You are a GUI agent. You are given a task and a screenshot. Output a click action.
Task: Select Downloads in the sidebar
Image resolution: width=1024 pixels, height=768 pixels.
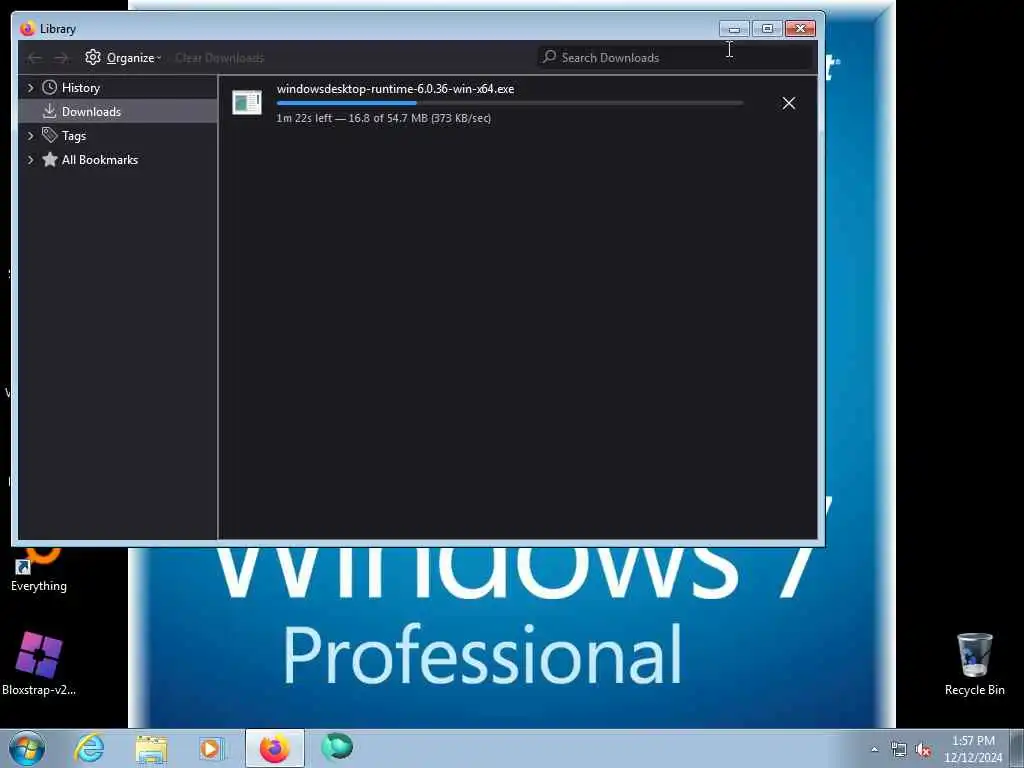[118, 112]
